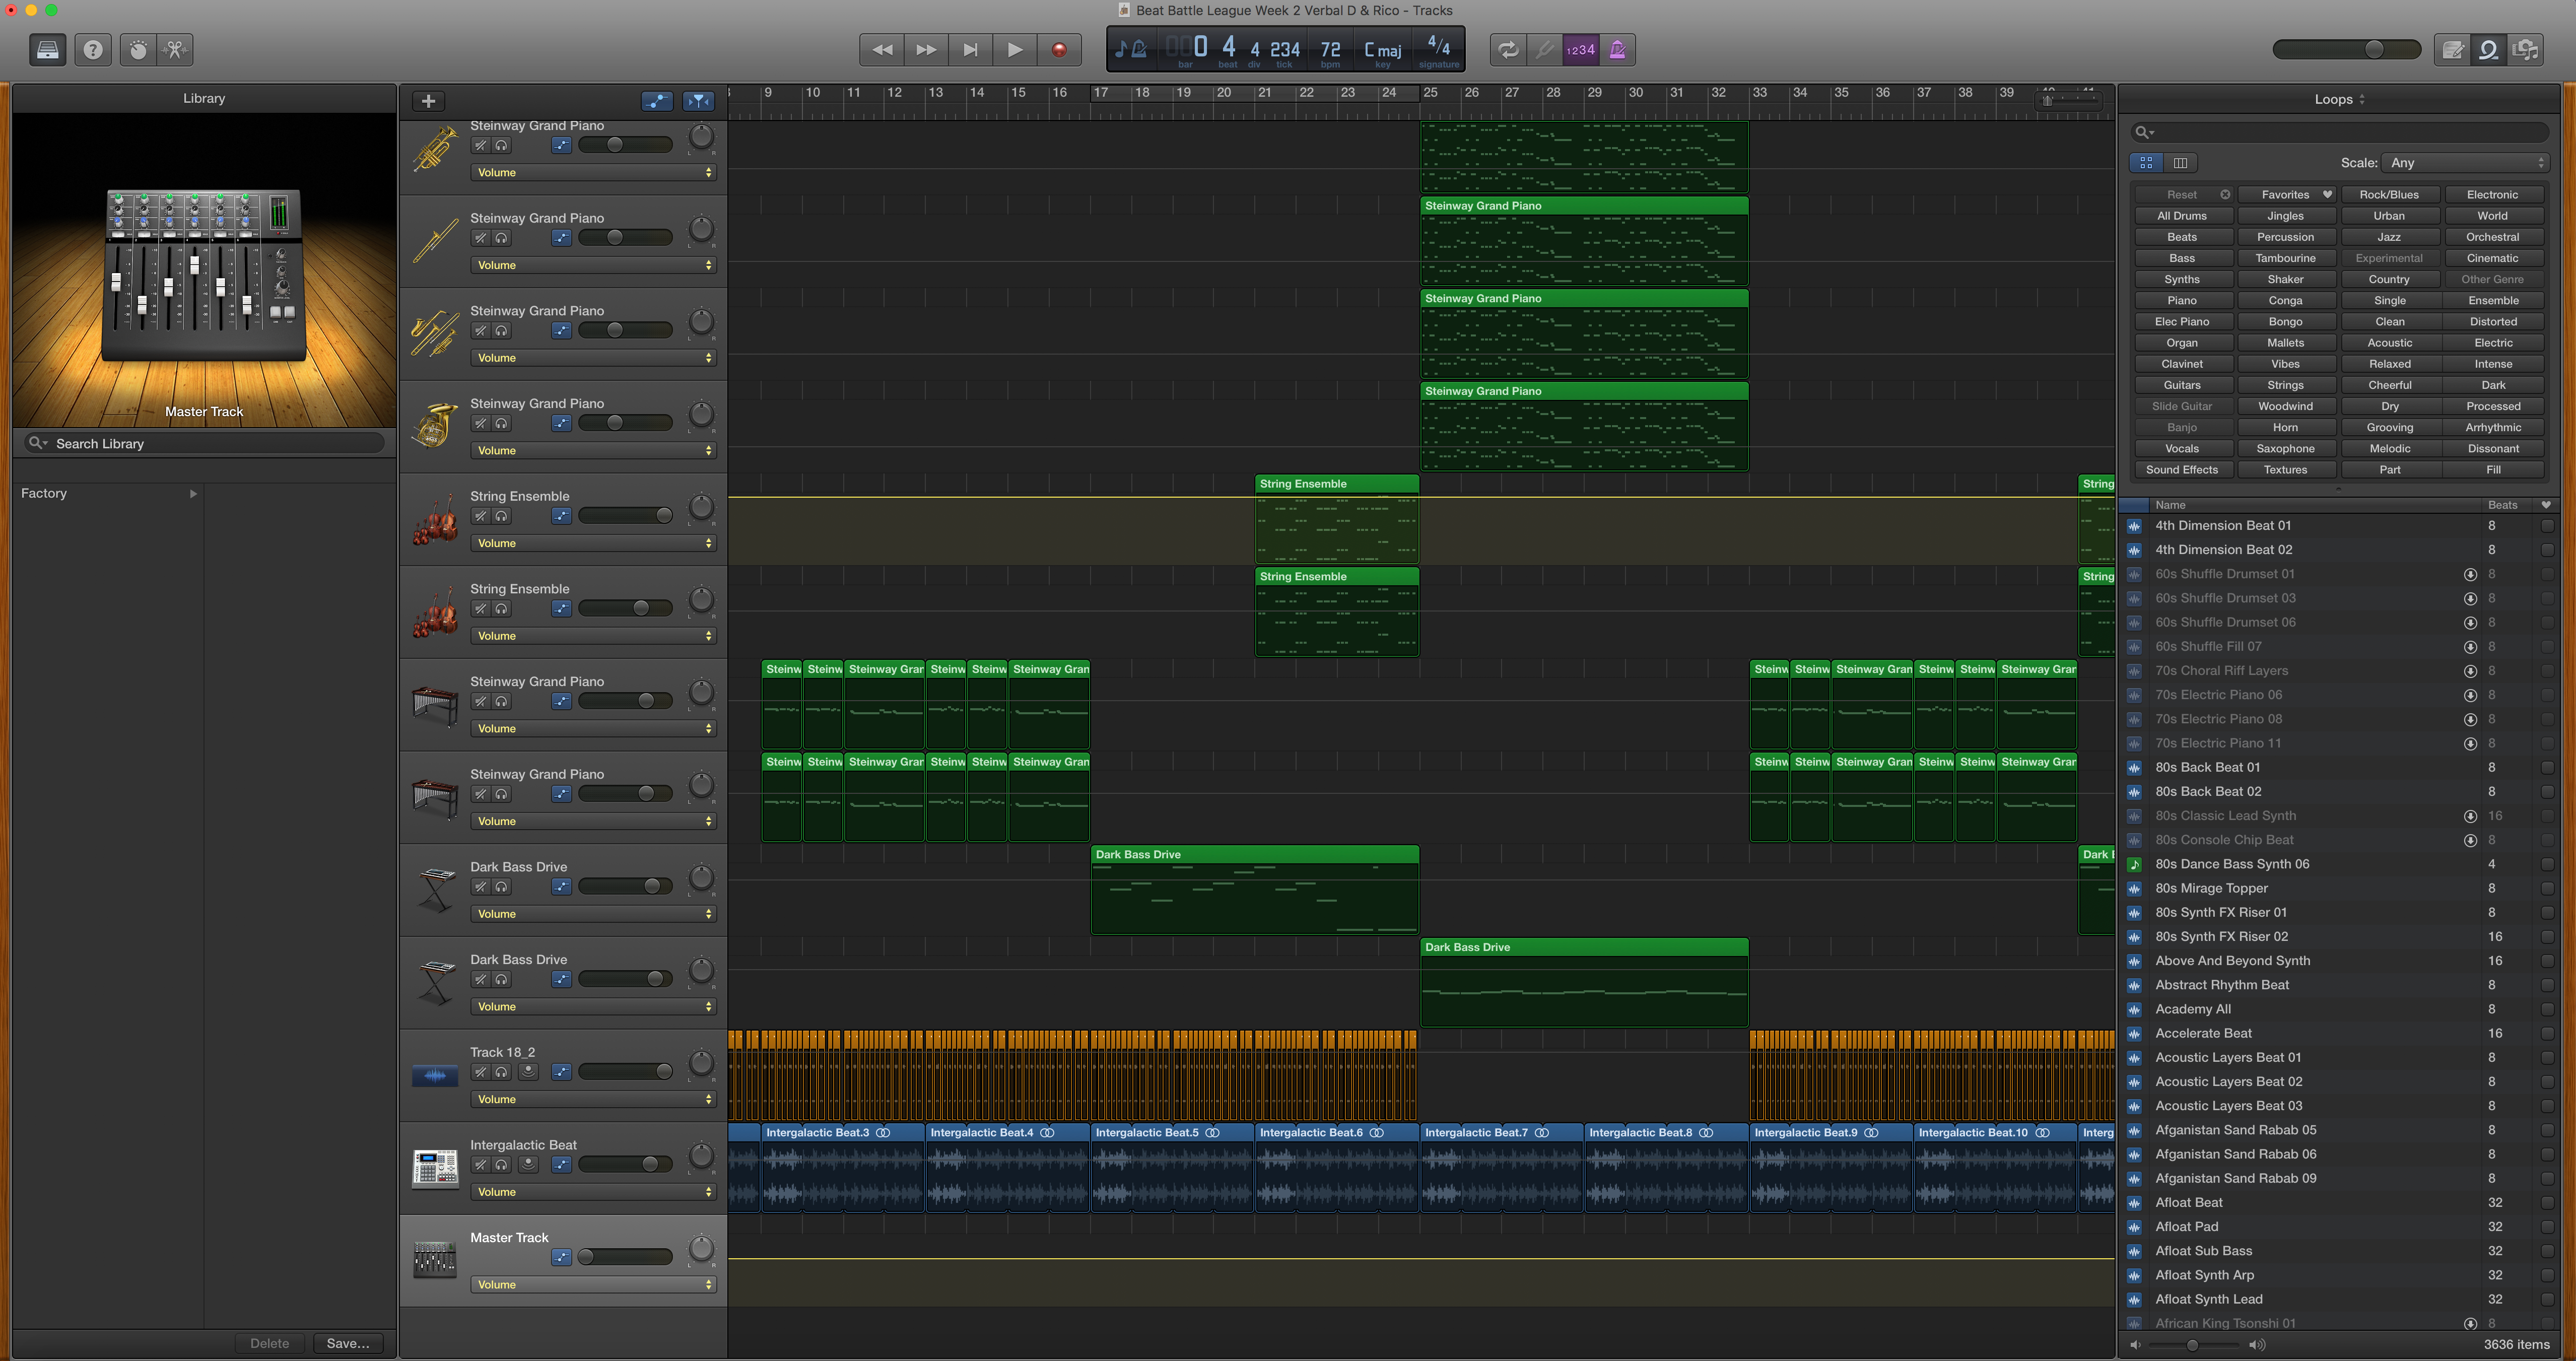Screen dimensions: 2576x1361
Task: Solo the Track 18_2 track
Action: pyautogui.click(x=502, y=1072)
